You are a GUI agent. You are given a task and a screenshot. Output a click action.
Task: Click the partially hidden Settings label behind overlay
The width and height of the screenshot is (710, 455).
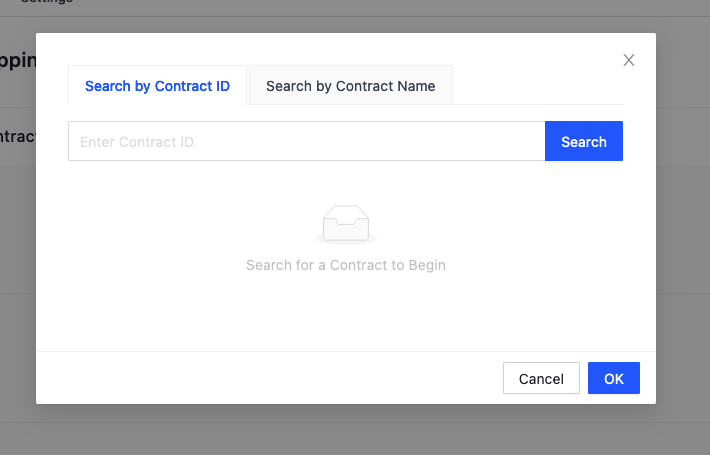[48, 2]
